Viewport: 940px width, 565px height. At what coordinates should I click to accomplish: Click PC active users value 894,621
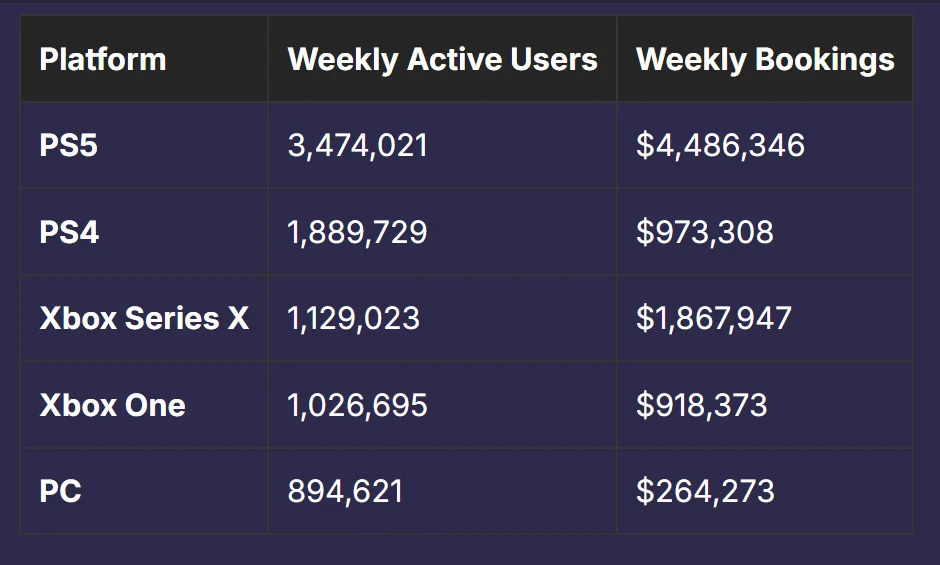pos(345,491)
